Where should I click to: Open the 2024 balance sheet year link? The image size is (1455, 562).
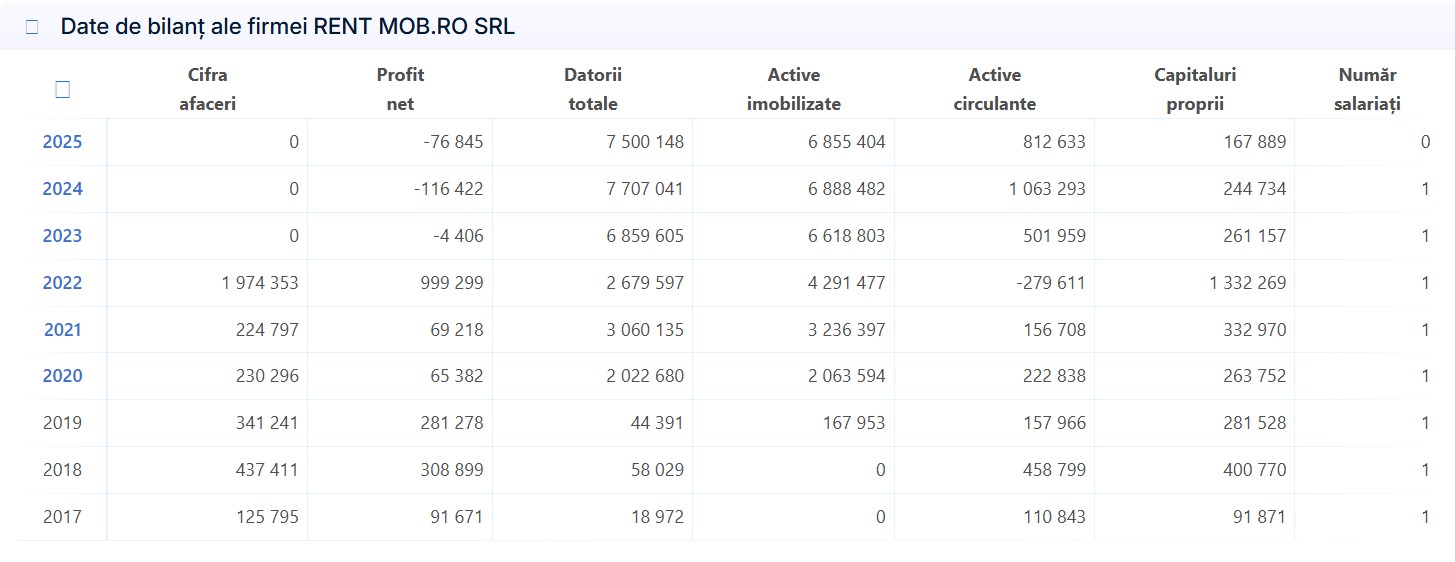(62, 189)
